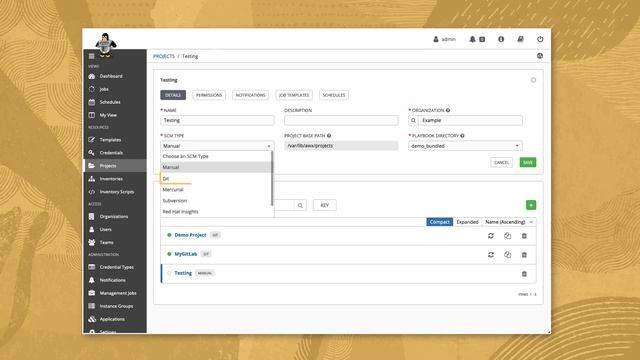Image resolution: width=640 pixels, height=360 pixels.
Task: Open the Demo Project link
Action: click(x=190, y=235)
